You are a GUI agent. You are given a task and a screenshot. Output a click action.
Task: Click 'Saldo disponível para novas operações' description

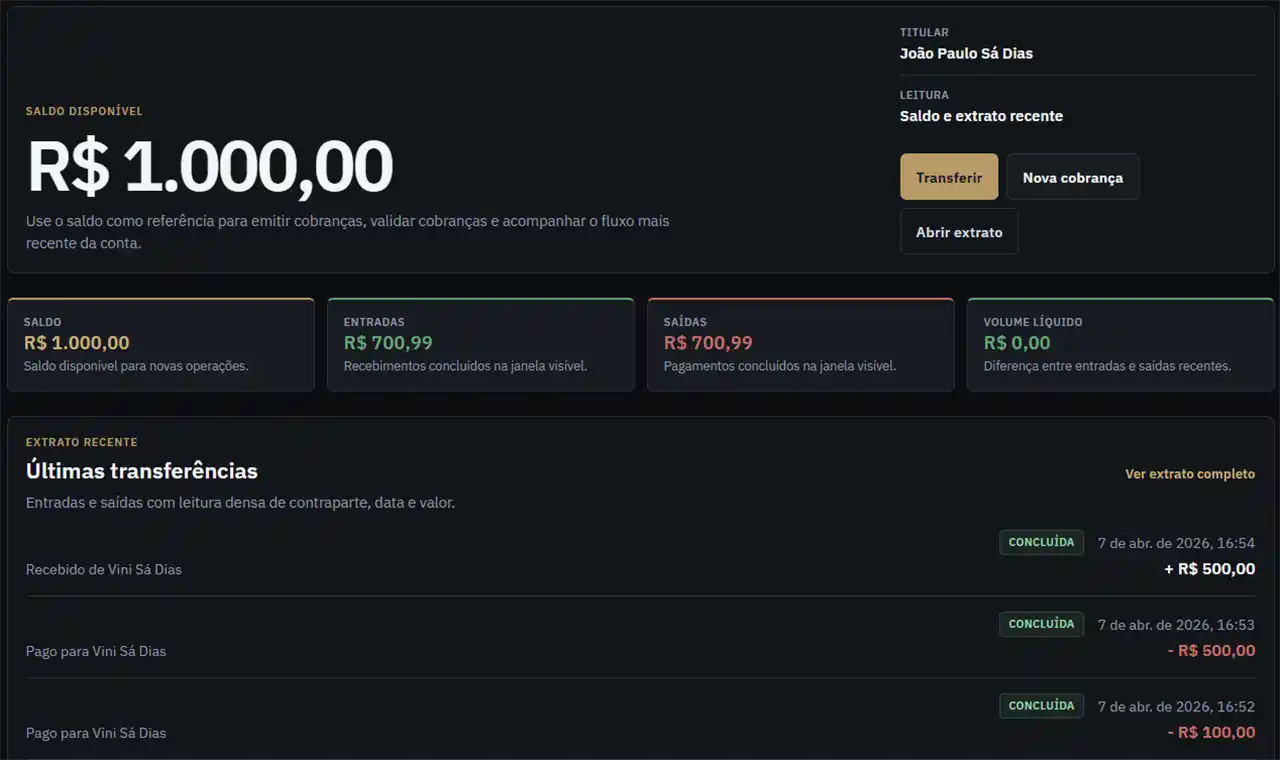pyautogui.click(x=136, y=366)
